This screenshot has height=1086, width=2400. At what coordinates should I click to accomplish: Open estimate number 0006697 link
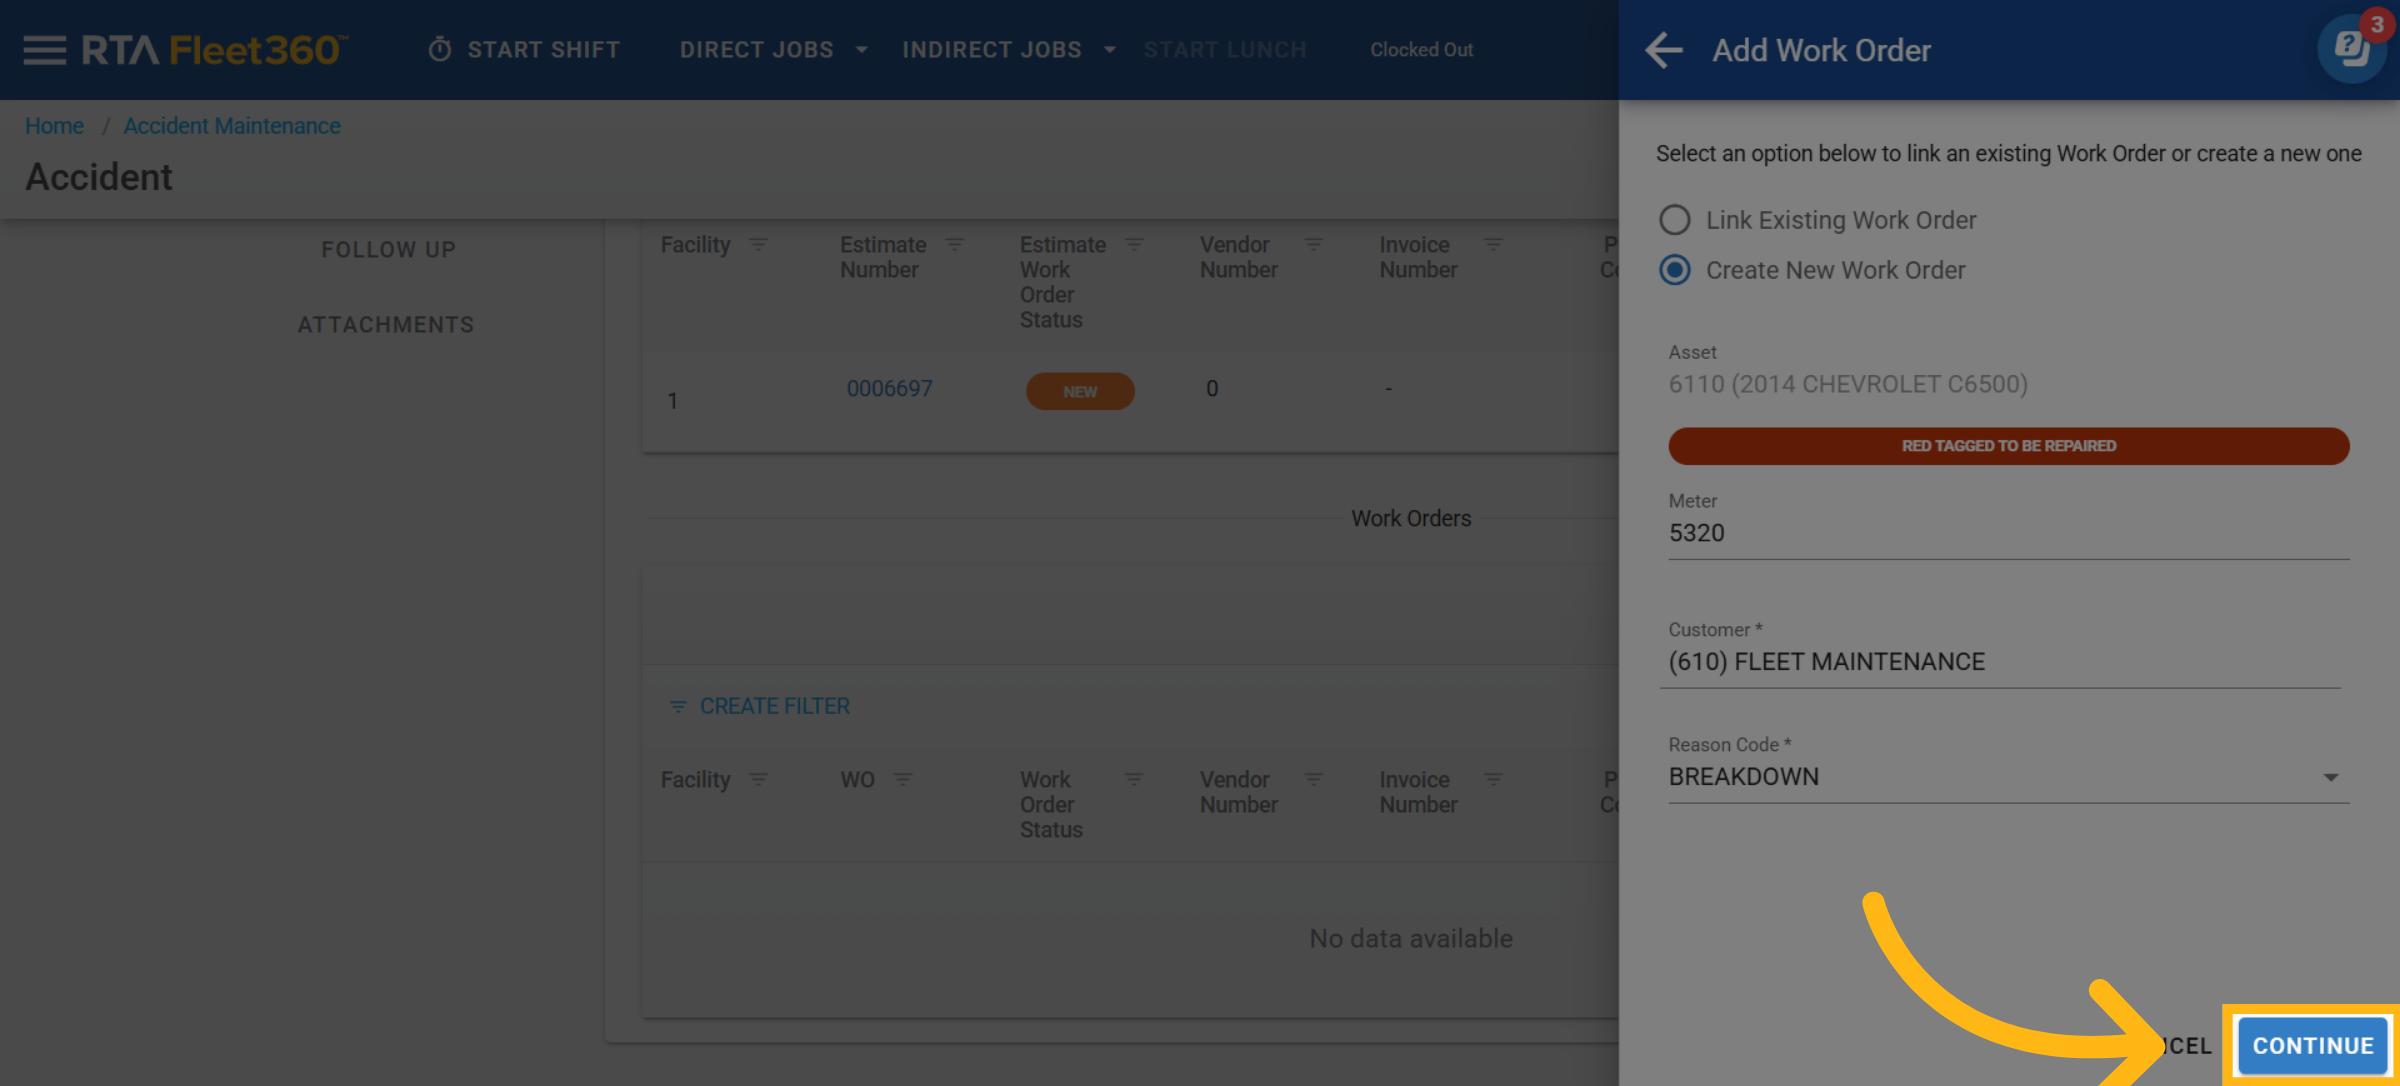click(x=889, y=389)
